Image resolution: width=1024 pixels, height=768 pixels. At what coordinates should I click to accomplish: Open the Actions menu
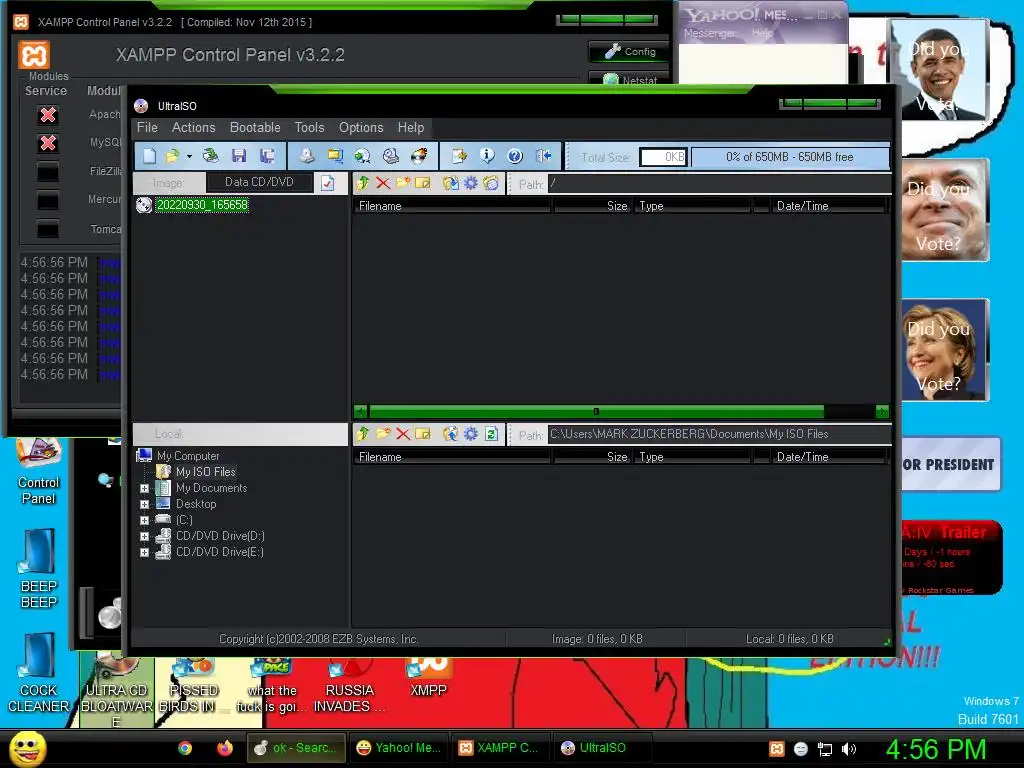(x=193, y=127)
